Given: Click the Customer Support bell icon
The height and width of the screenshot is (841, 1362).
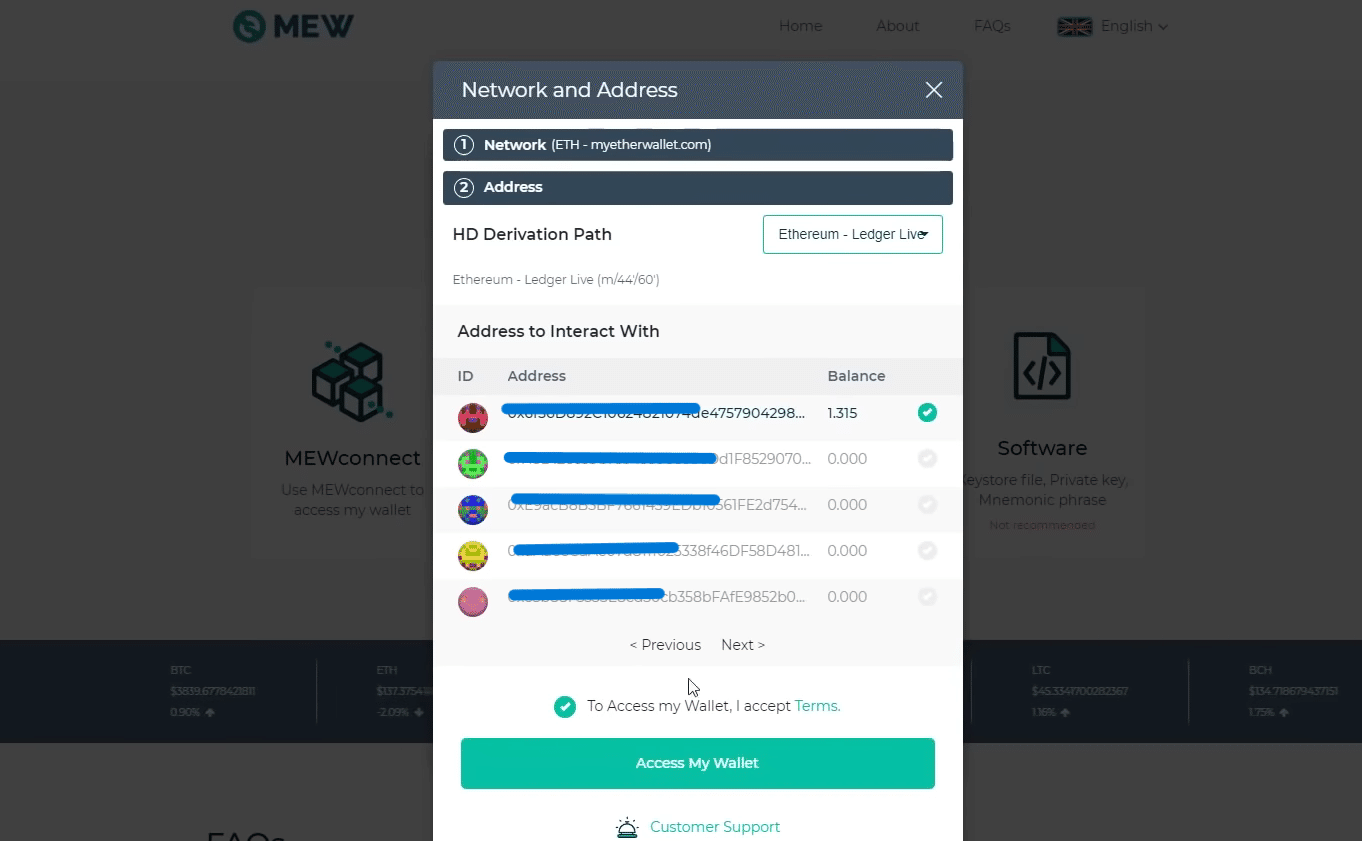Looking at the screenshot, I should click(x=627, y=828).
